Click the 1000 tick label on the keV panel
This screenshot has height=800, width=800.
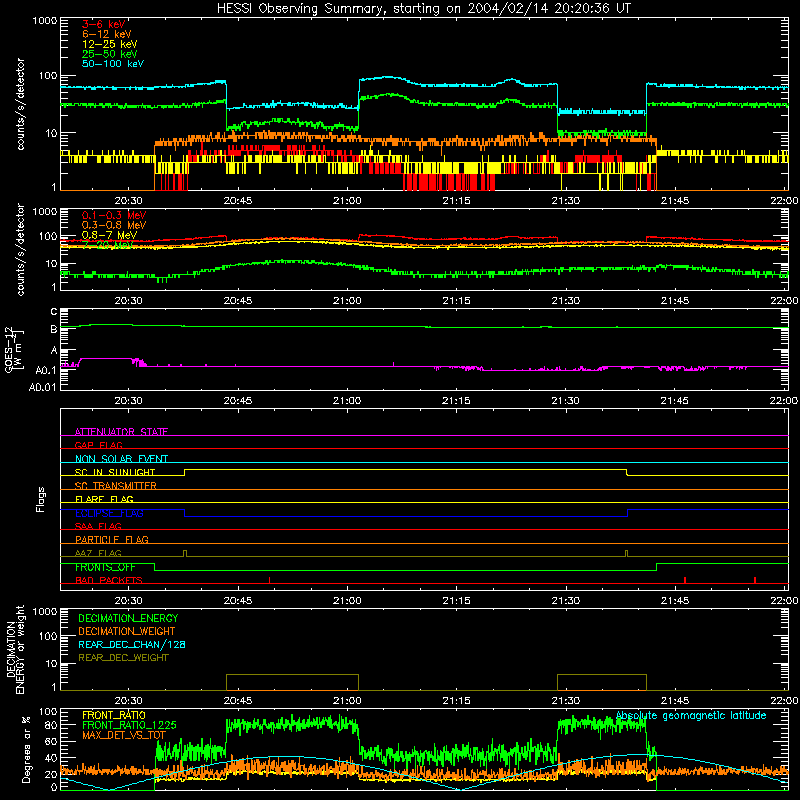point(45,21)
